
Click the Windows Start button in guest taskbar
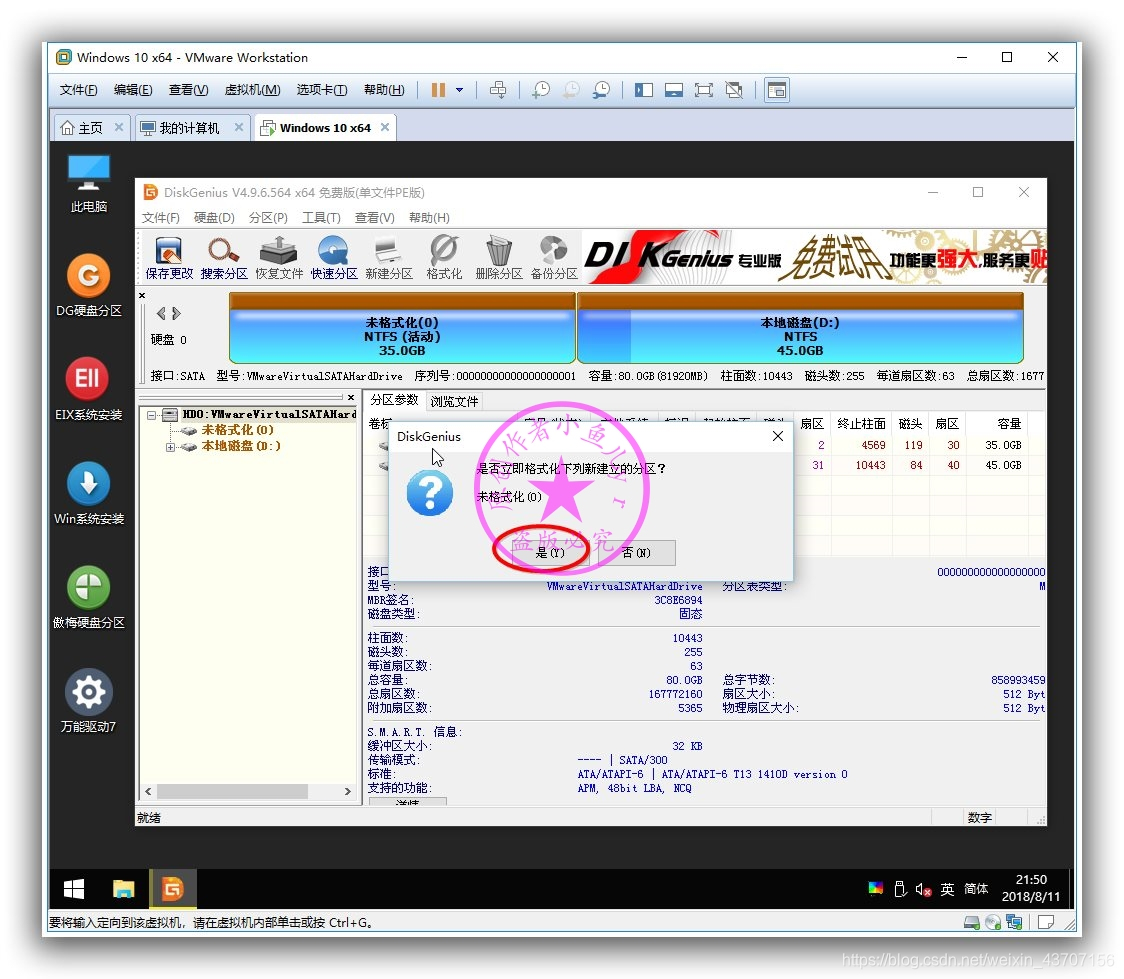click(x=74, y=889)
